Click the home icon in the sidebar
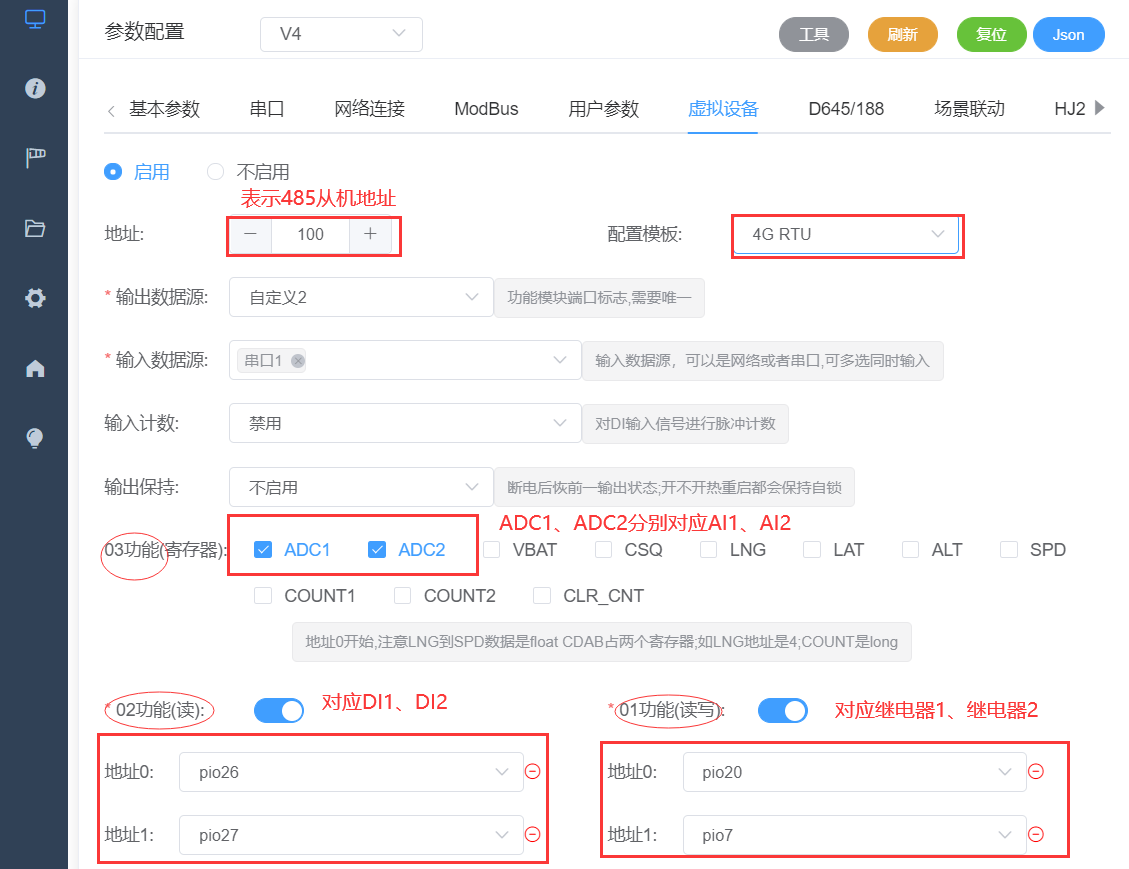This screenshot has width=1129, height=869. pos(33,368)
